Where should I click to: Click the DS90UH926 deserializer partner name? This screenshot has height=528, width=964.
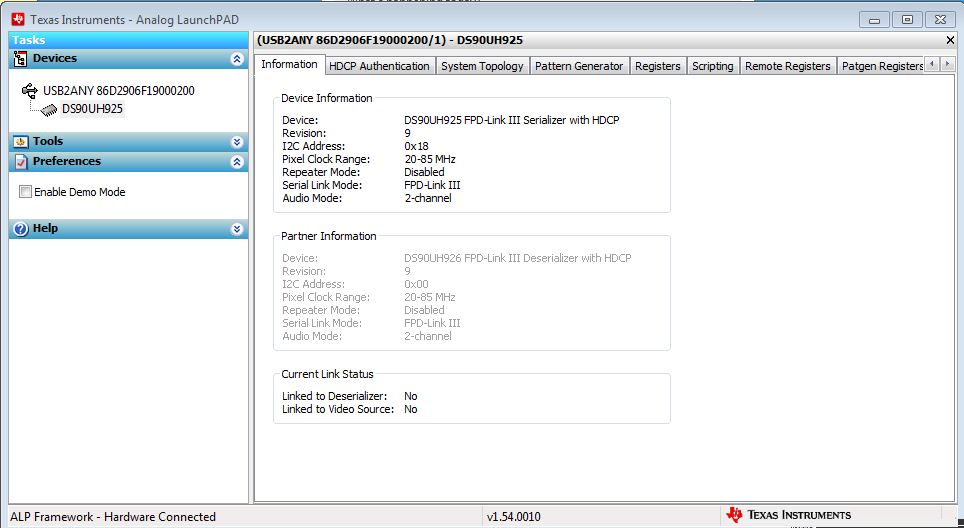click(518, 258)
